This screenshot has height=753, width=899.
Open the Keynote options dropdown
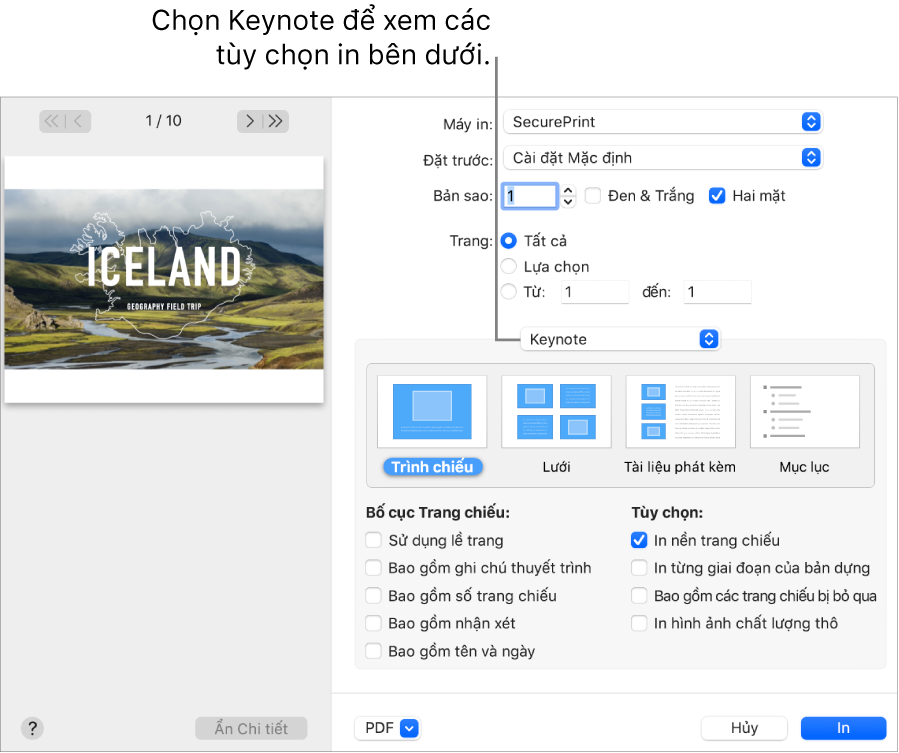pyautogui.click(x=620, y=339)
